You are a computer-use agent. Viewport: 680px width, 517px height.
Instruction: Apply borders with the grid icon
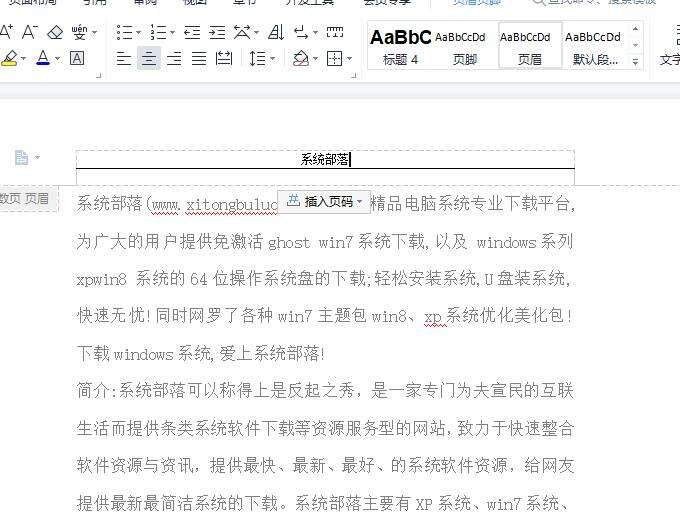pos(334,58)
